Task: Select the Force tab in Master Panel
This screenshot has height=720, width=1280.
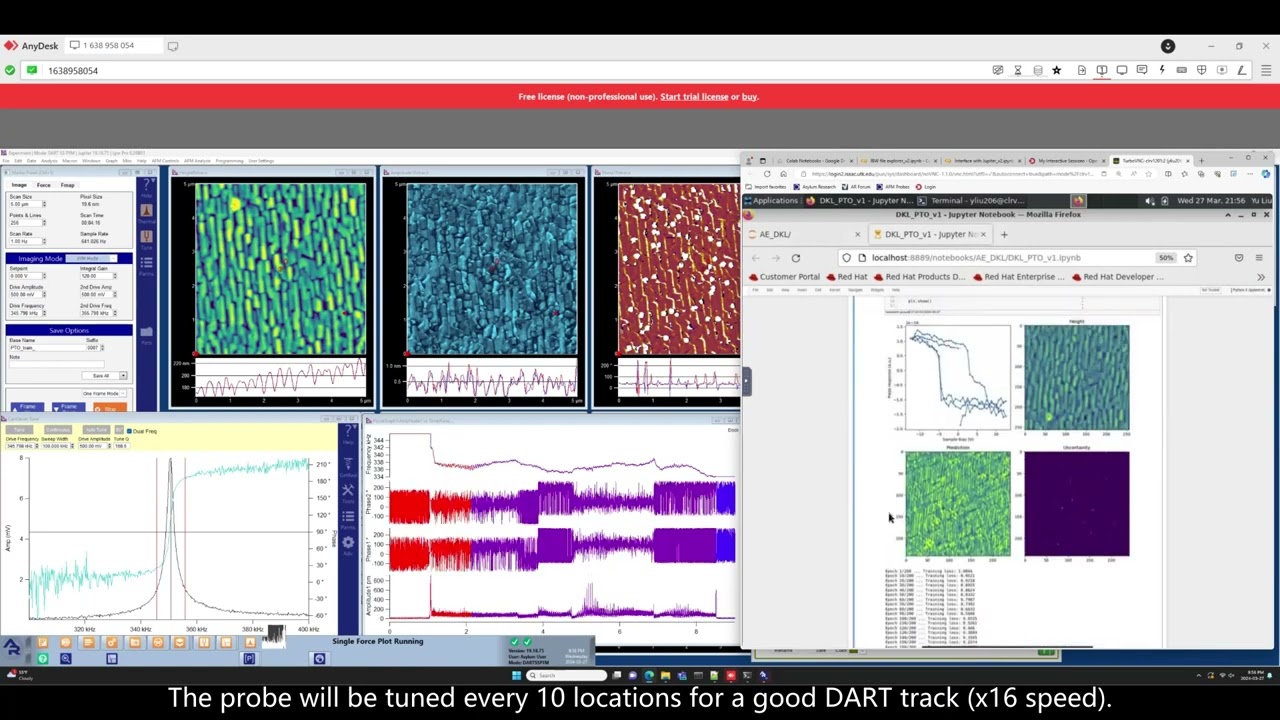Action: click(44, 185)
